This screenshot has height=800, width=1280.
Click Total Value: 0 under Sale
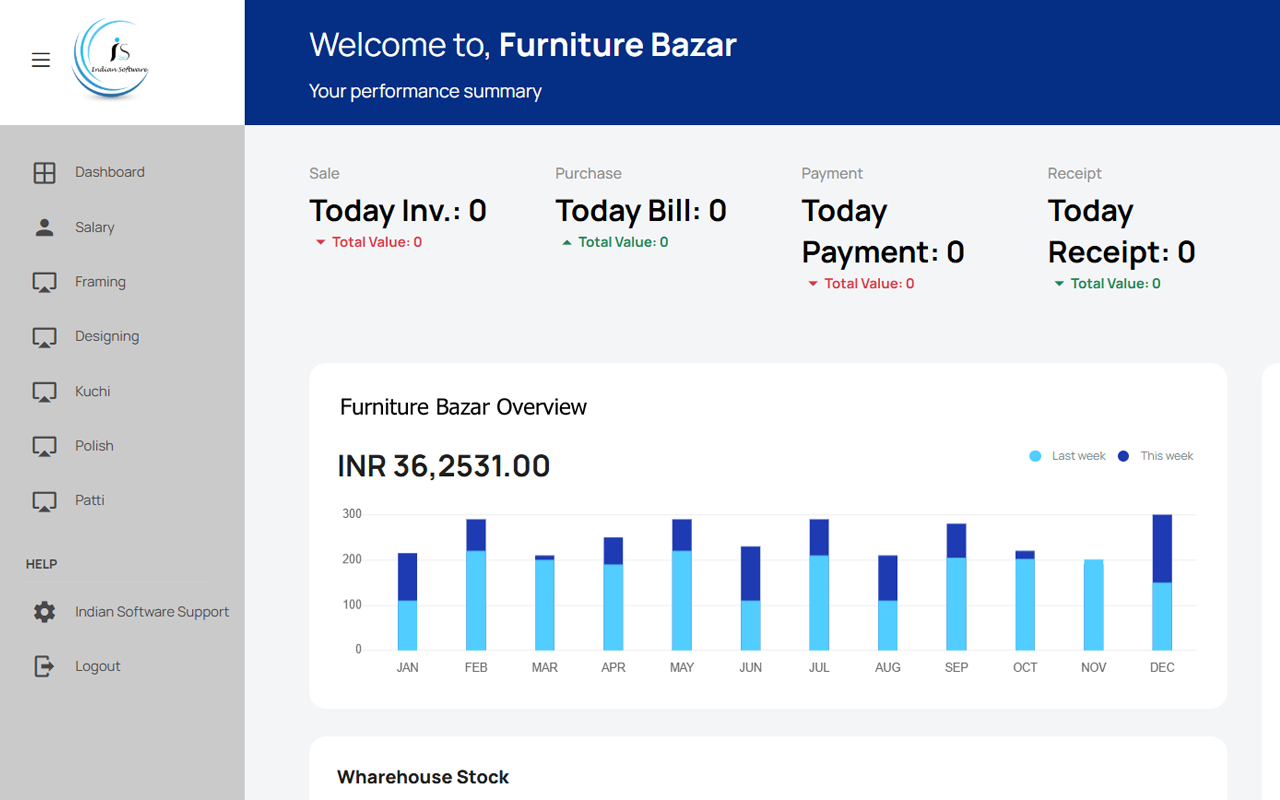coord(377,242)
